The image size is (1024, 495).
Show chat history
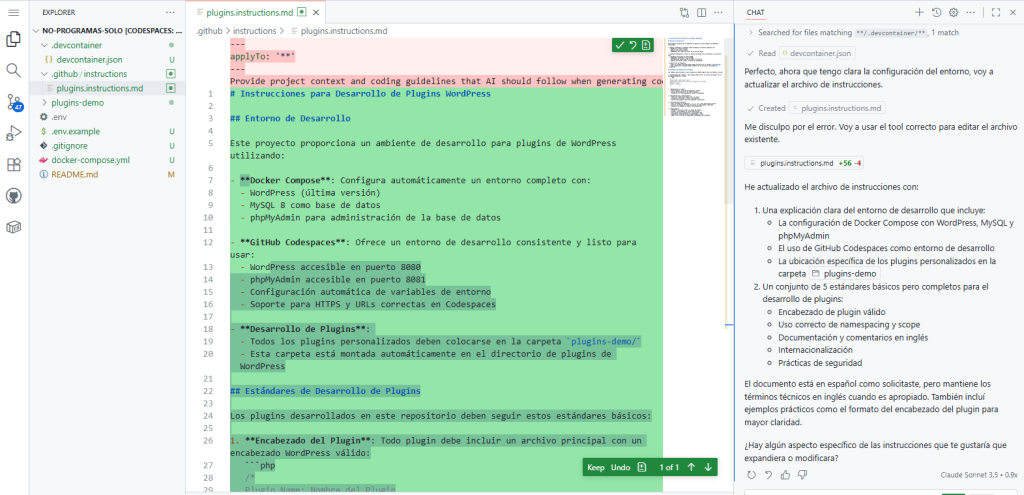click(x=936, y=12)
